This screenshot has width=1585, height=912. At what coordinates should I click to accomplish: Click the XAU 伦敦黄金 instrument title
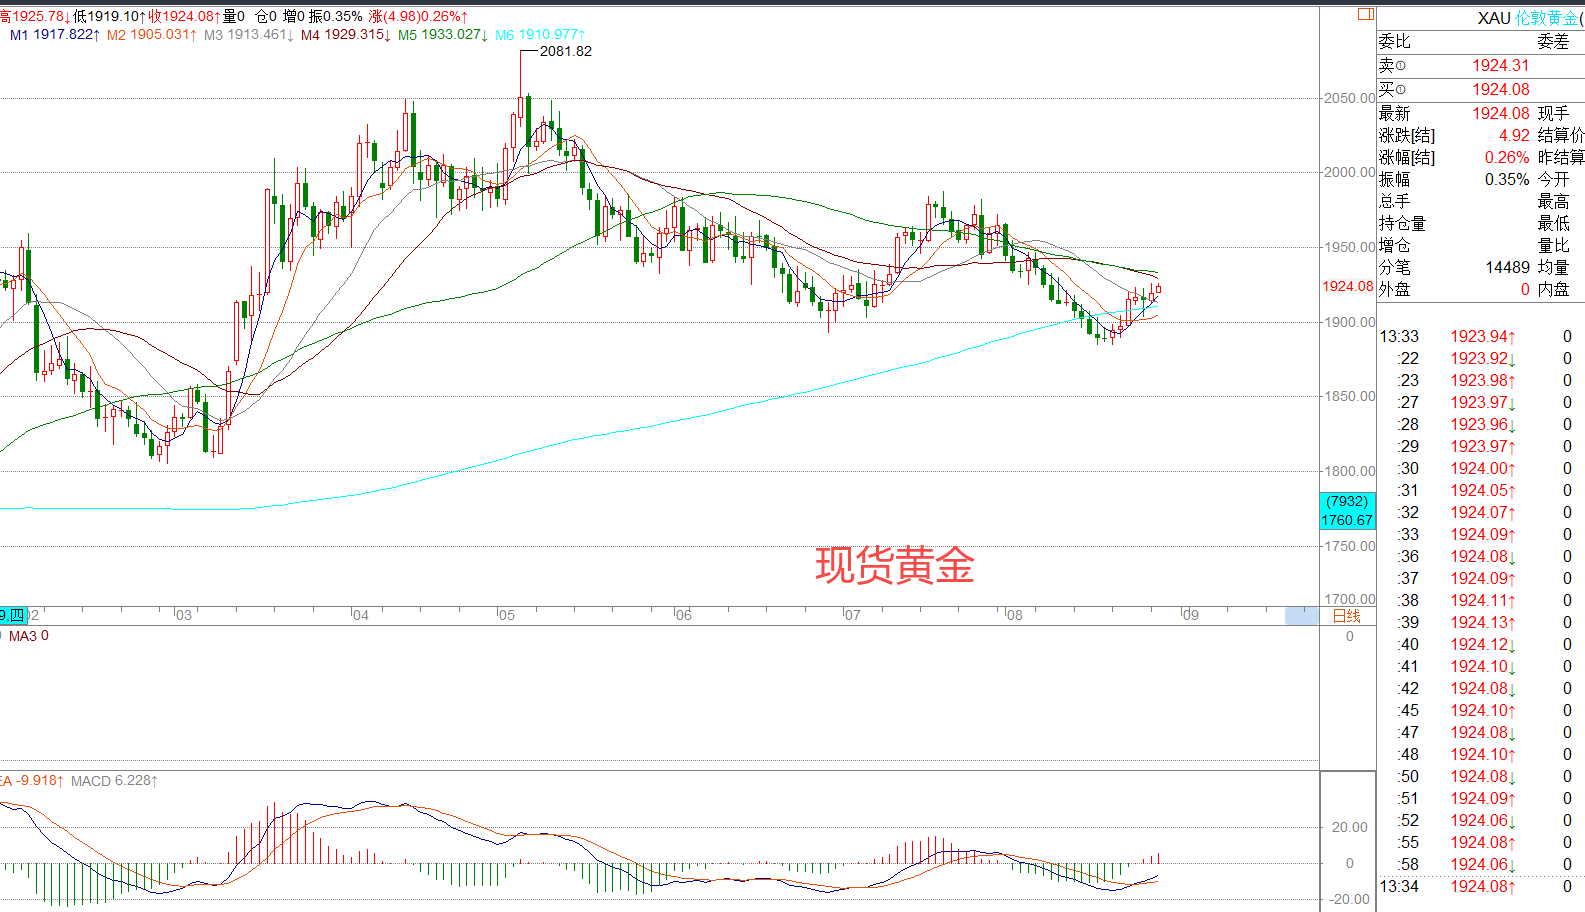coord(1530,18)
